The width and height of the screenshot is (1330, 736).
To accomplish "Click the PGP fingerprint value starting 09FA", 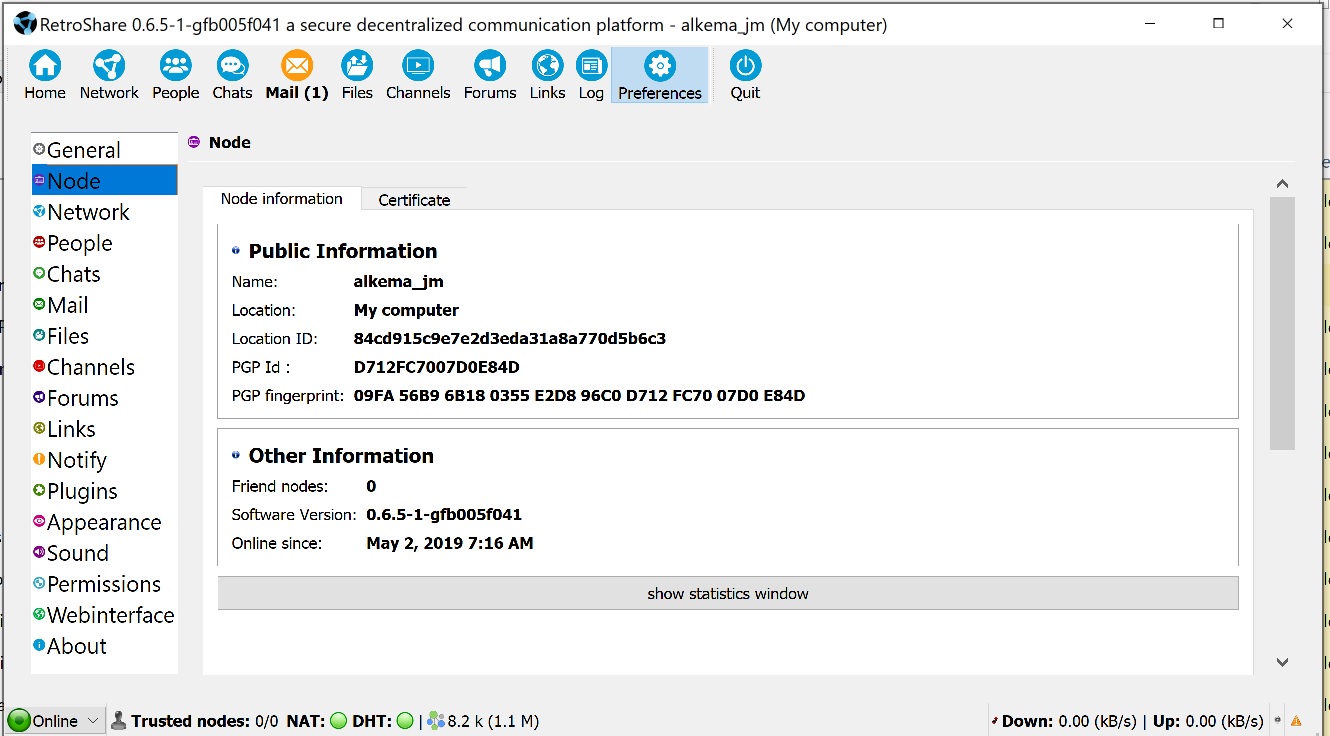I will [x=579, y=395].
